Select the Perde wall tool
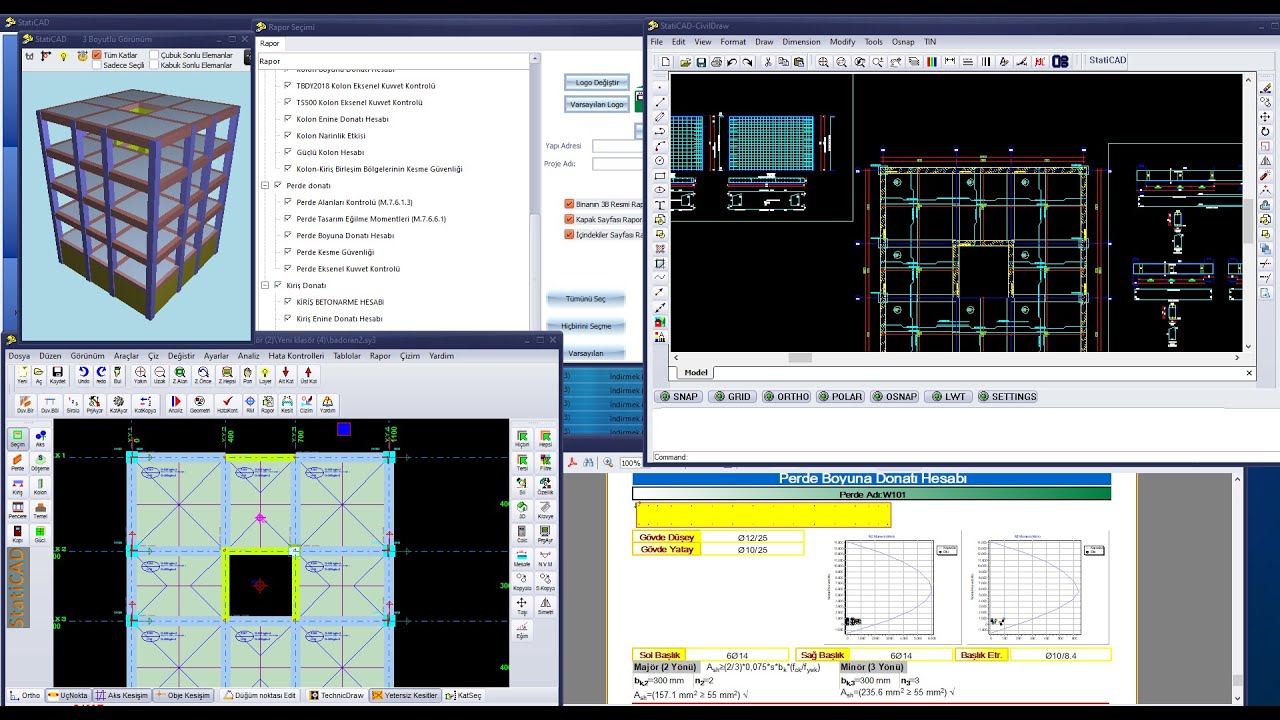 tap(17, 462)
